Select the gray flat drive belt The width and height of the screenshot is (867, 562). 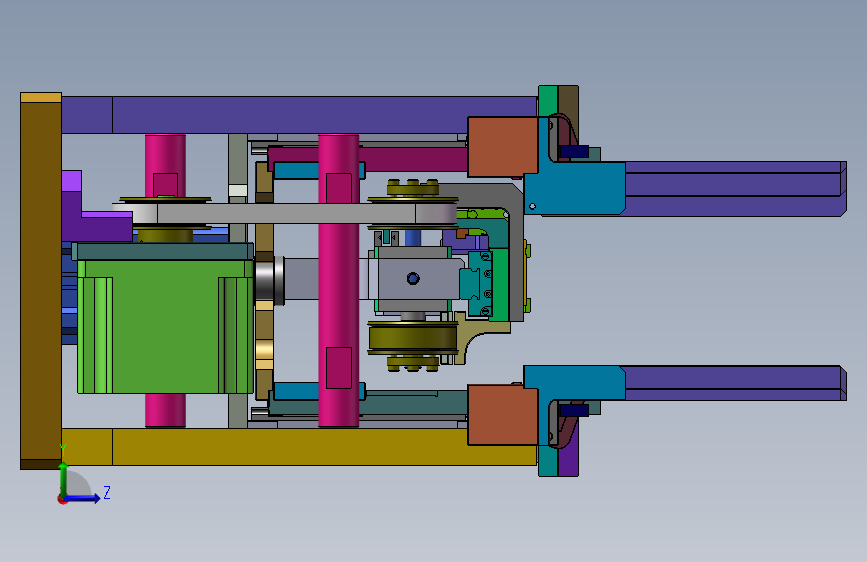pos(285,214)
